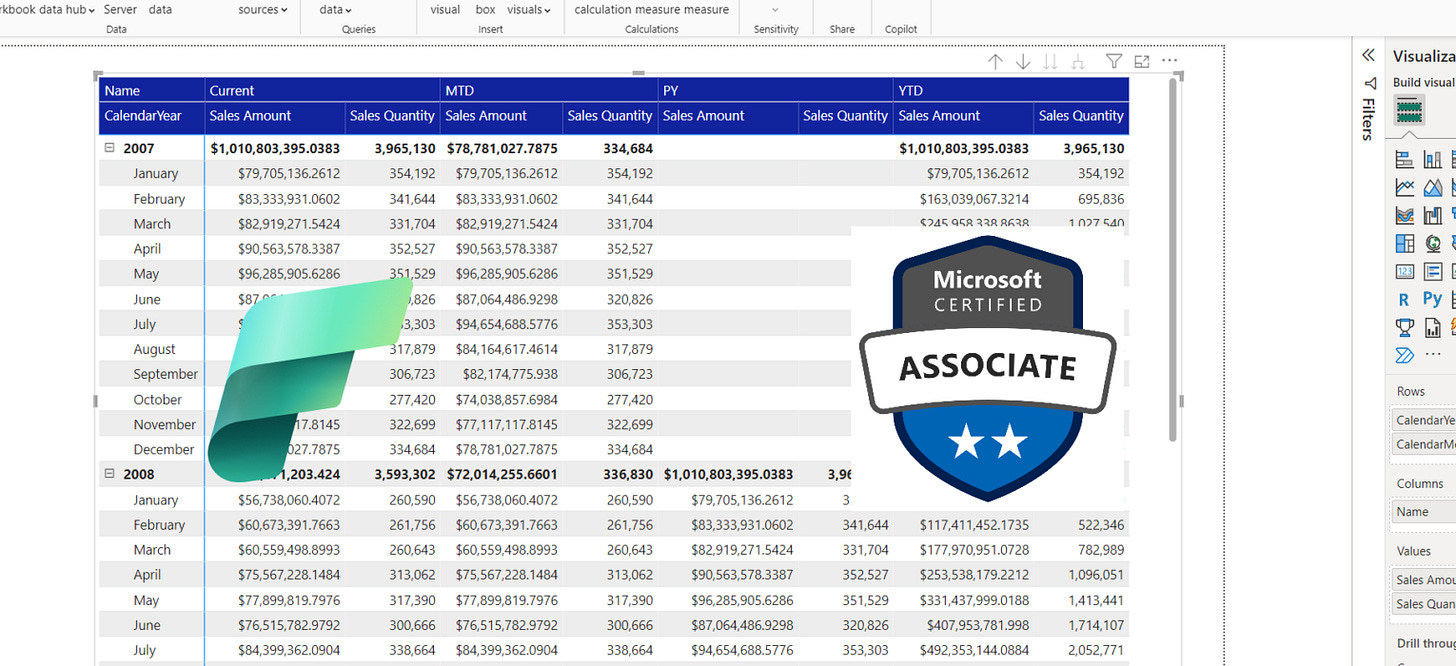The image size is (1456, 666).
Task: Select the Treemap visual
Action: [x=1404, y=243]
